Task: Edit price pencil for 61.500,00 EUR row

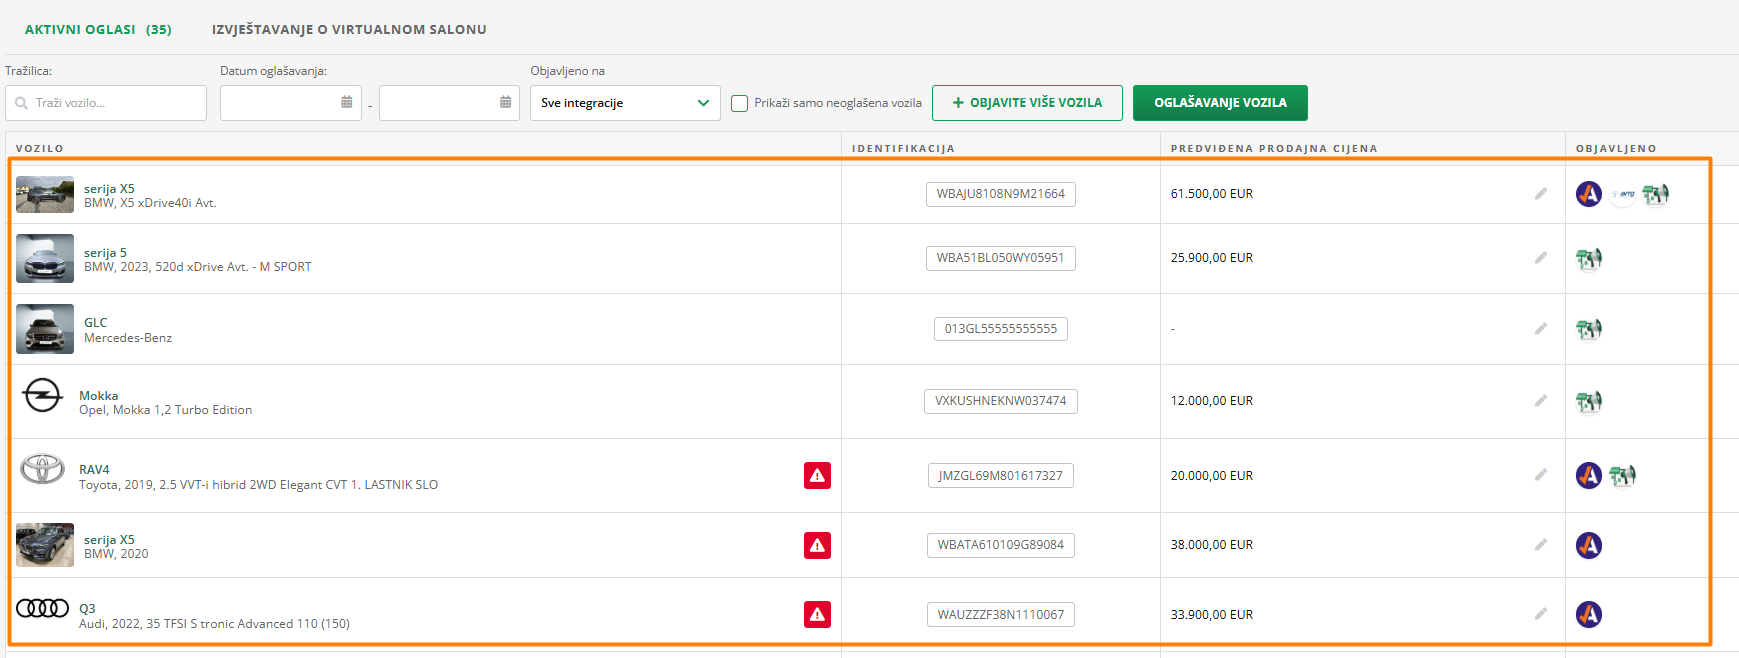Action: [x=1541, y=194]
